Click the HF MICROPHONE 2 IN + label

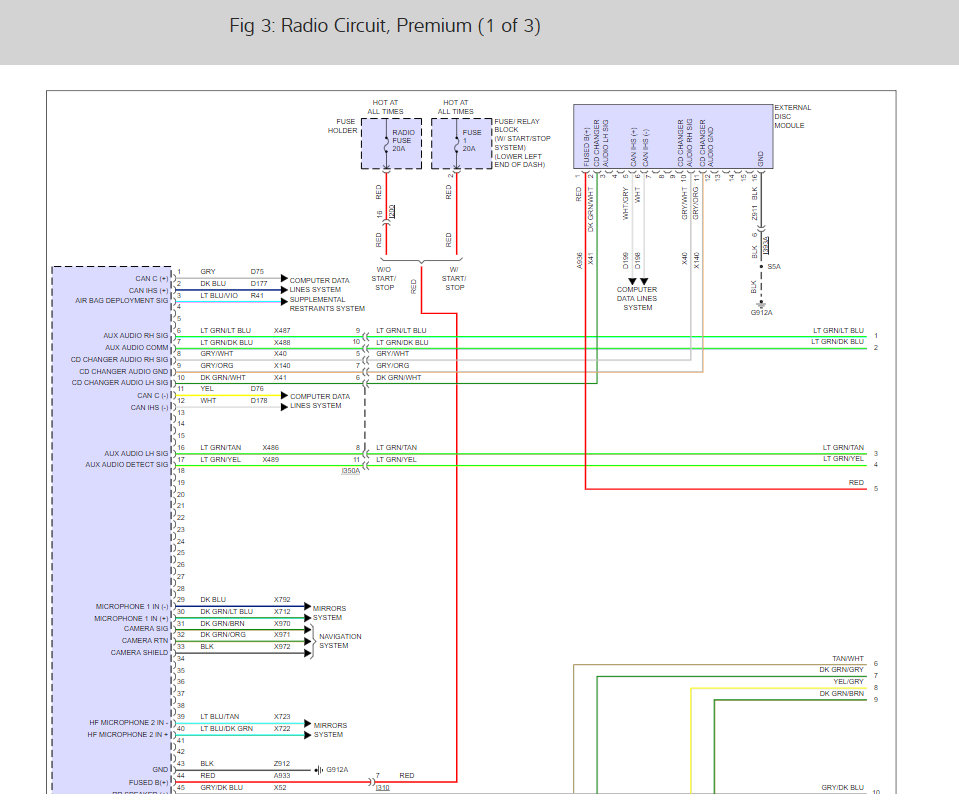127,734
